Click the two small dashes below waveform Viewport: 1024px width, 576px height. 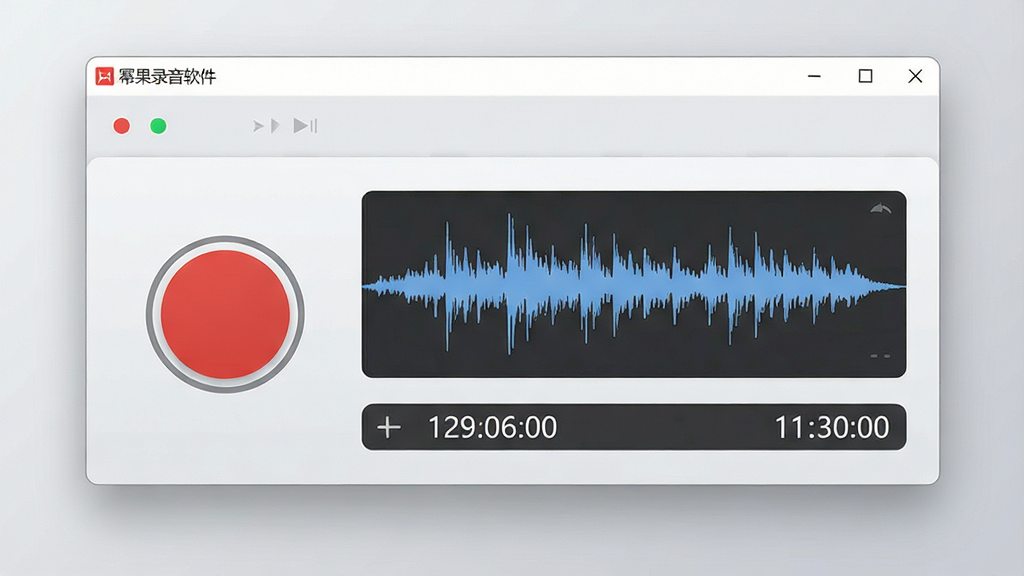pos(880,356)
